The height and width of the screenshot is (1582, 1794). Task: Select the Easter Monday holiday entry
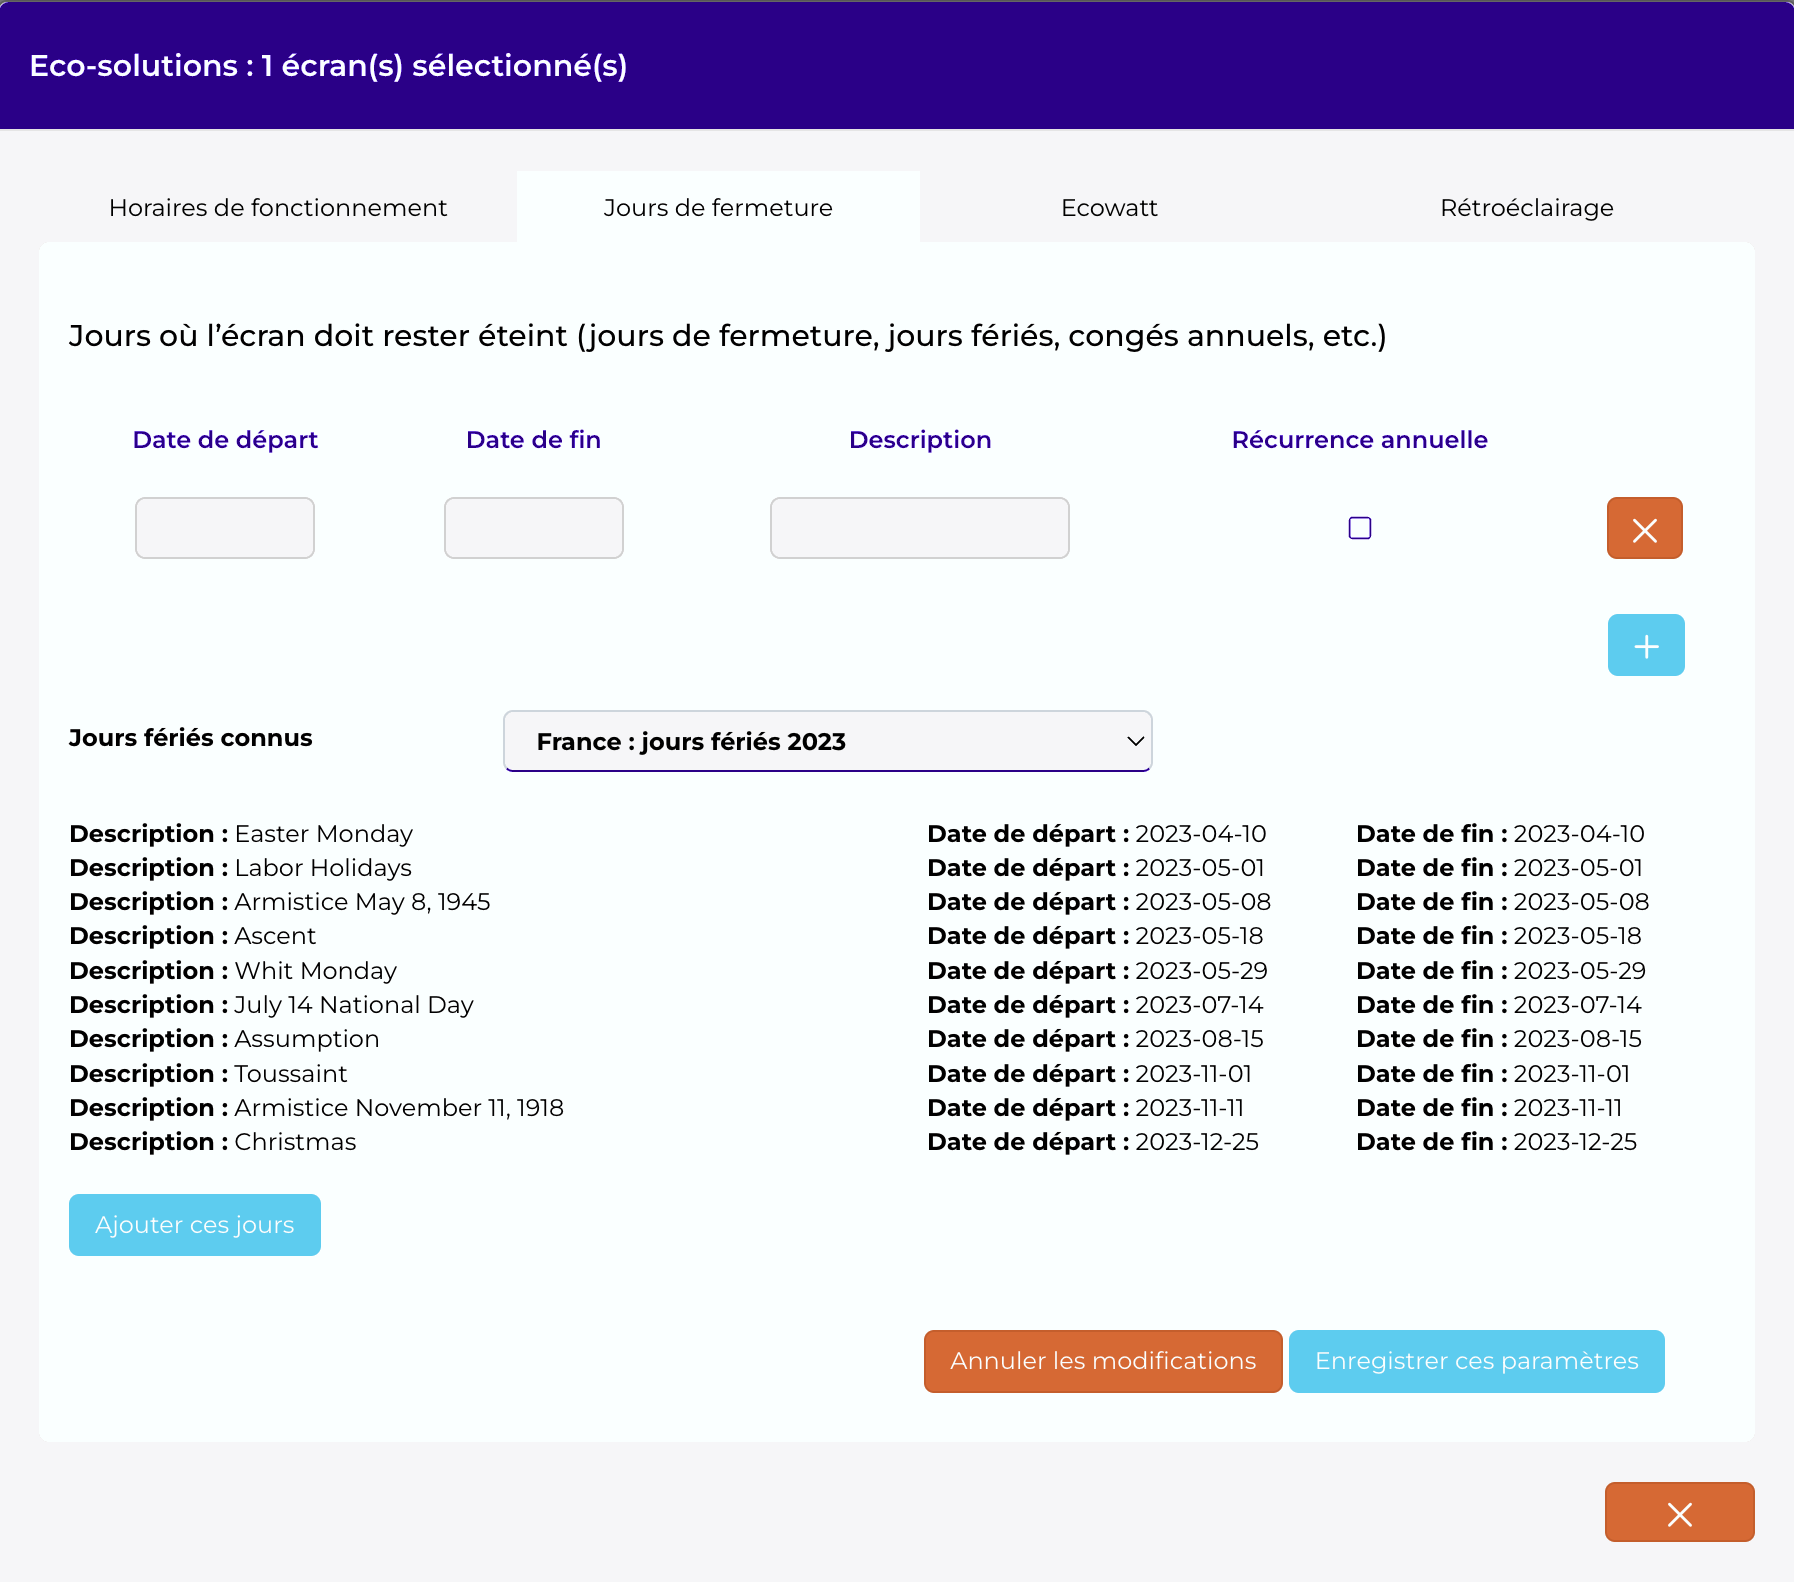coord(241,834)
